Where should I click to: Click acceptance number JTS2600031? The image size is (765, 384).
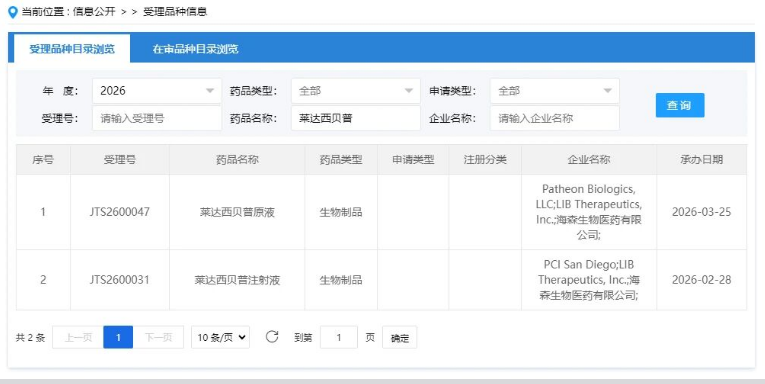point(120,280)
